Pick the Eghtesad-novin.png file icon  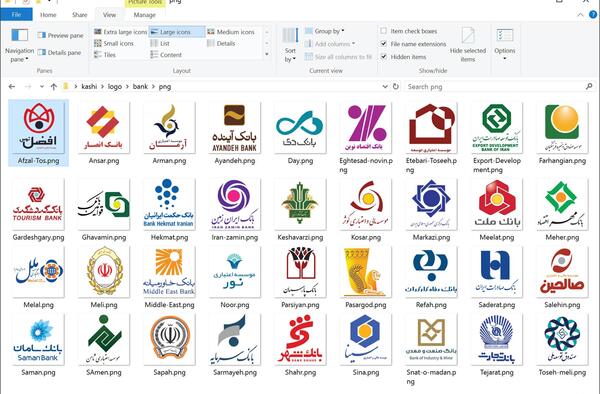(x=365, y=127)
